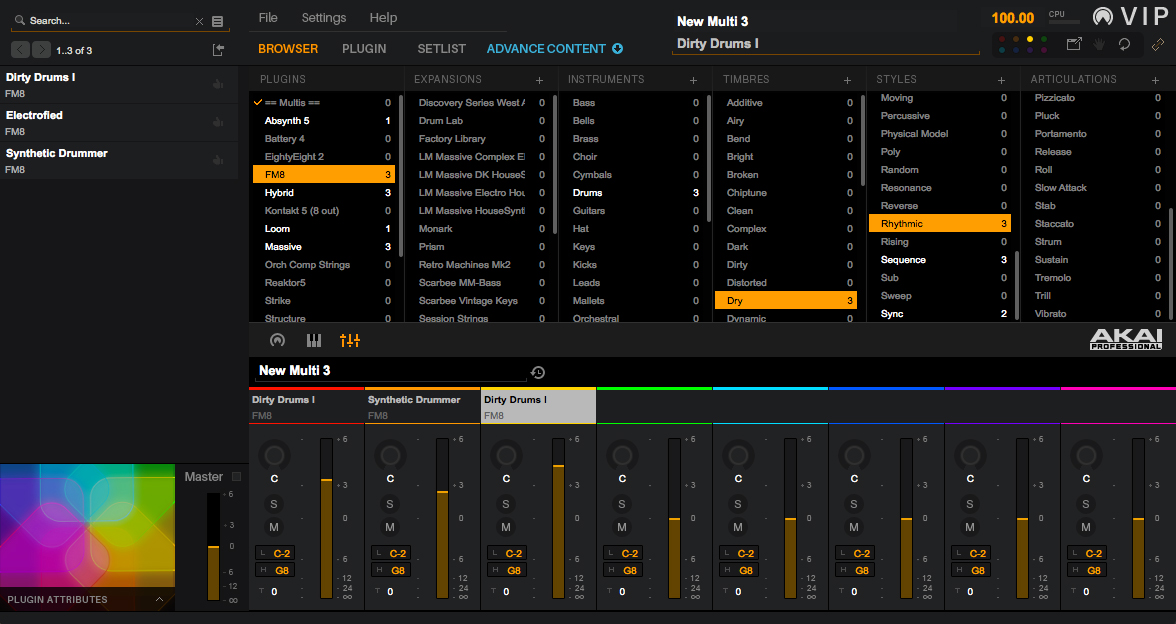Expand the Plugin Attributes panel

point(159,600)
